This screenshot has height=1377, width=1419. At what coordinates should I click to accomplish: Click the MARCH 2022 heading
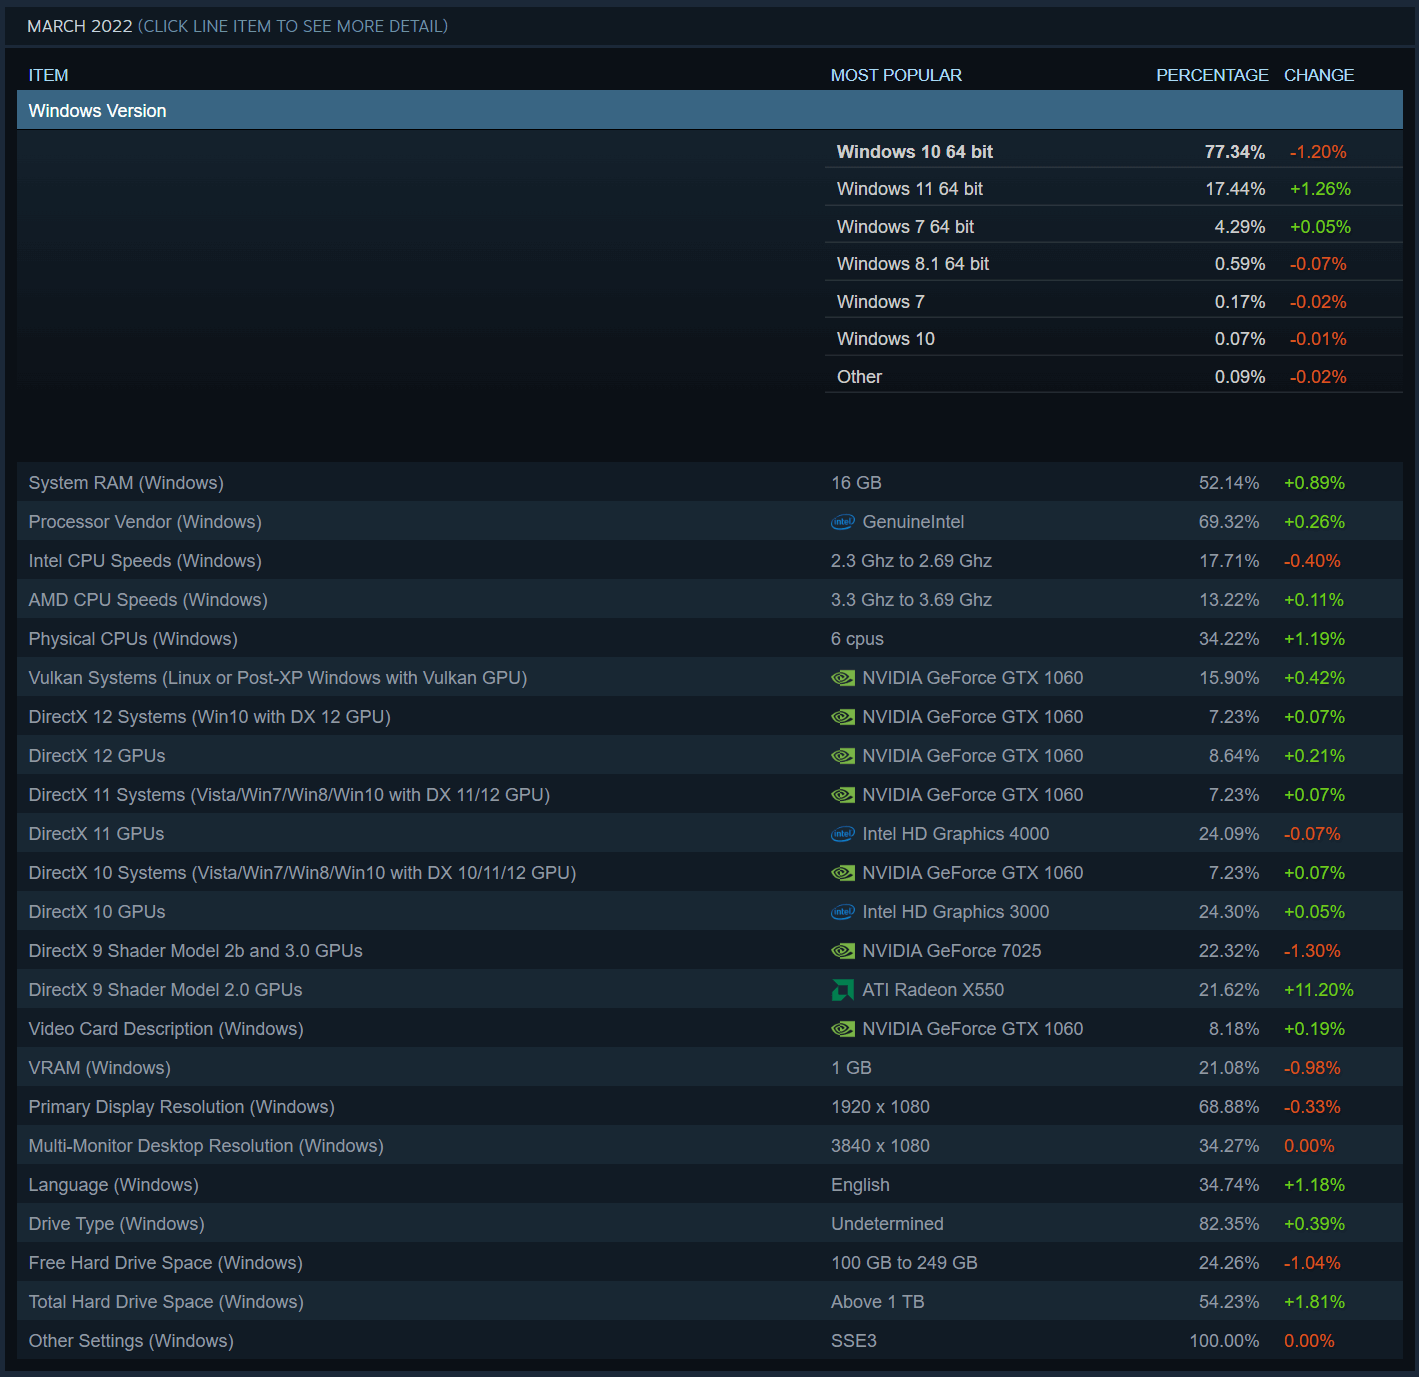(x=79, y=26)
